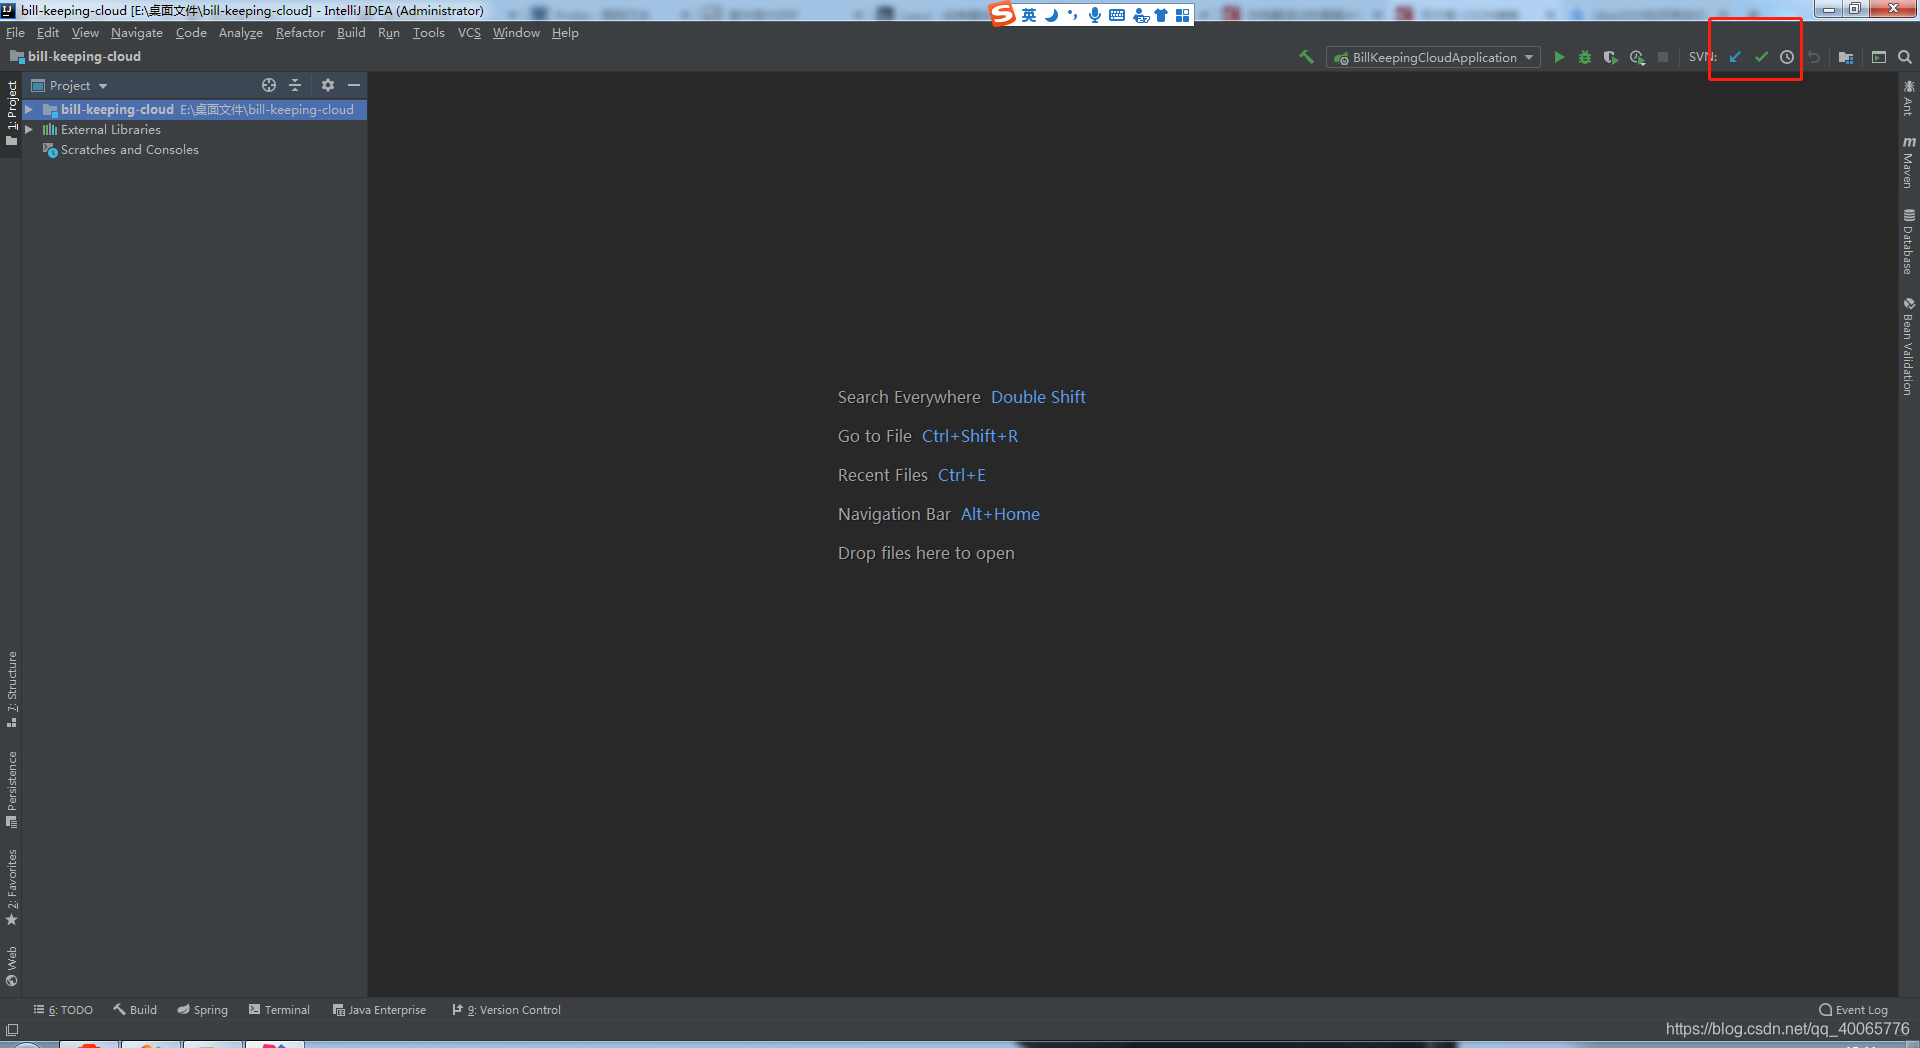Open the Spring tool window
This screenshot has width=1920, height=1048.
tap(203, 1010)
